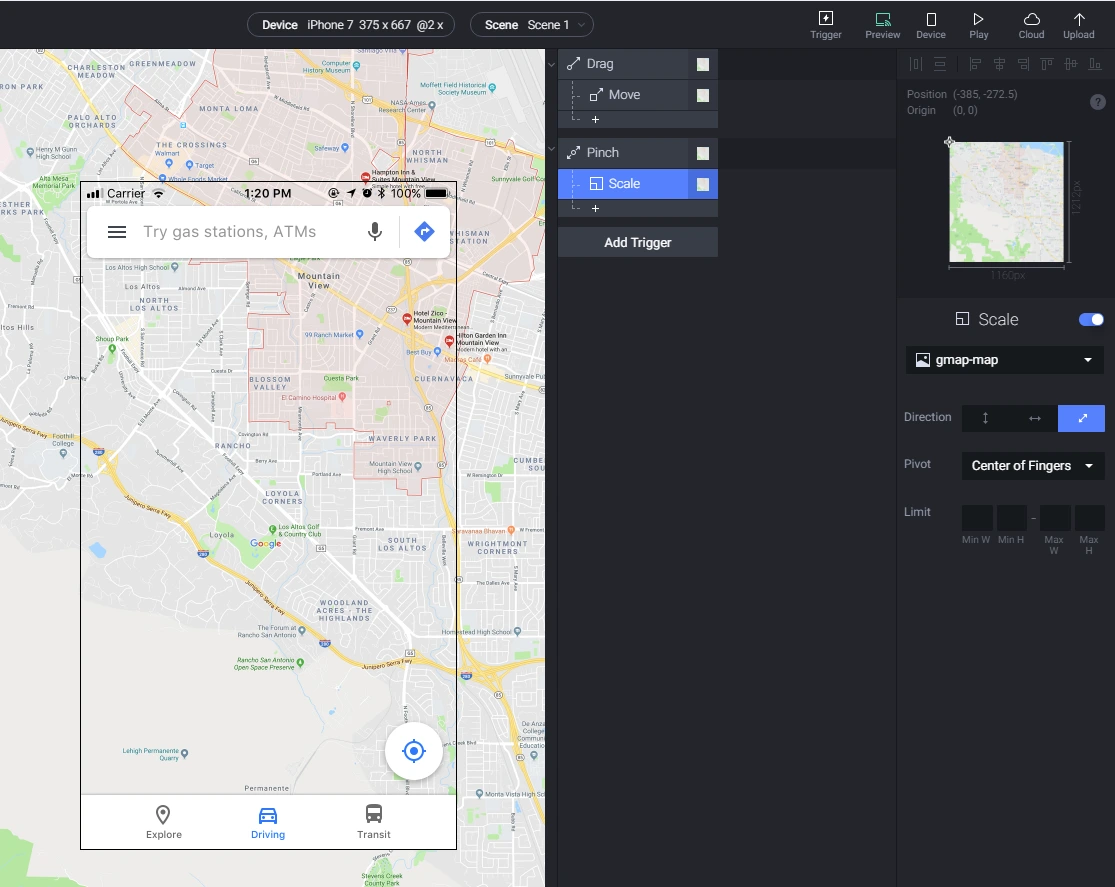Screen dimensions: 1115x887
Task: Open the Trigger tool in top toolbar
Action: click(826, 24)
